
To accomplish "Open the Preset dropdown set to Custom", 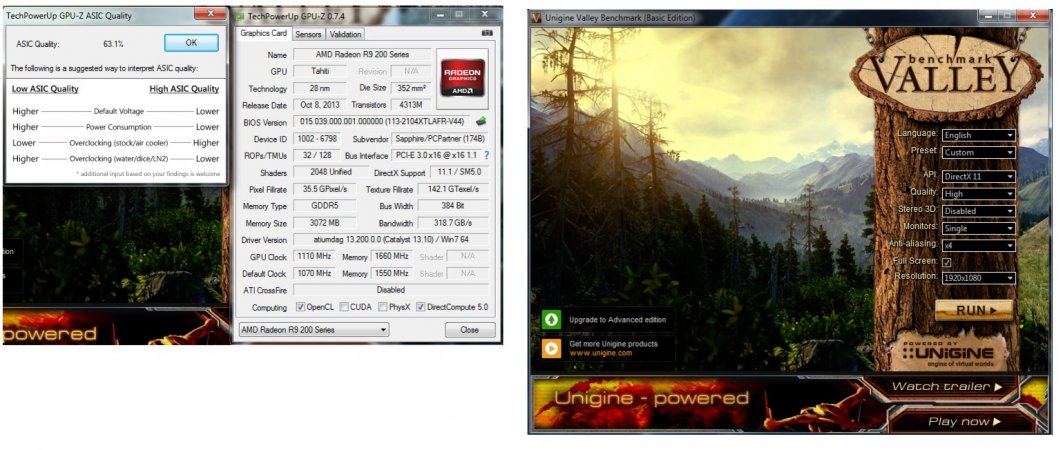I will point(978,152).
